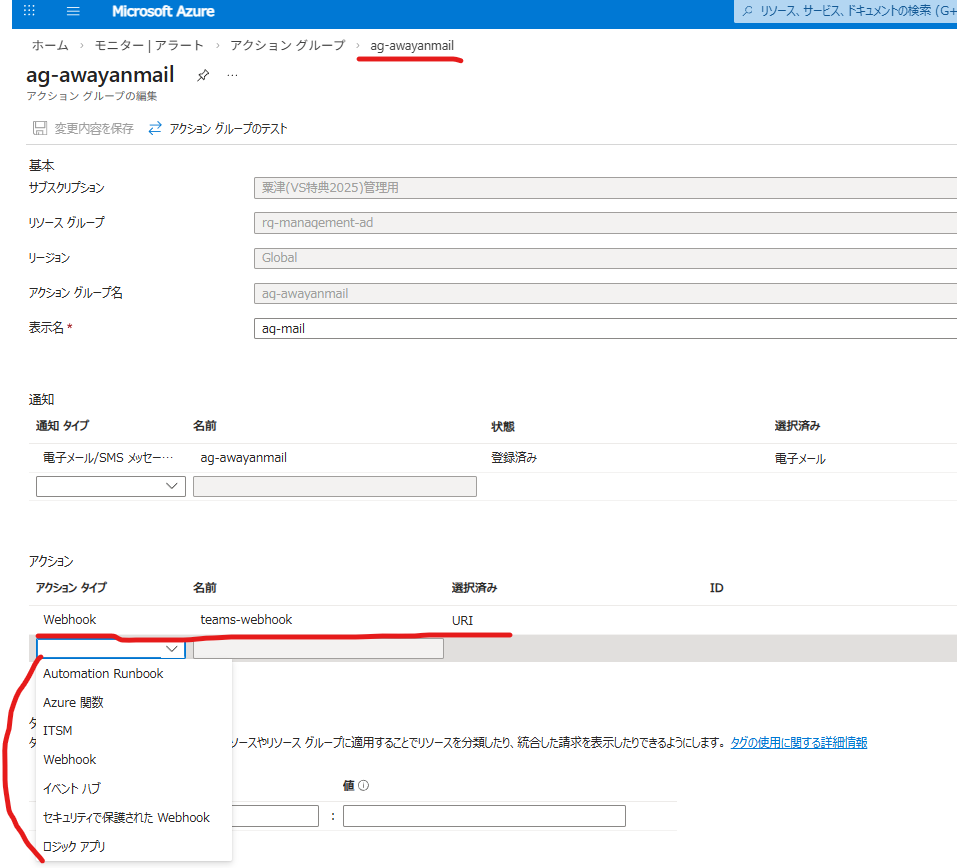Click the ID column header
957x868 pixels.
717,588
